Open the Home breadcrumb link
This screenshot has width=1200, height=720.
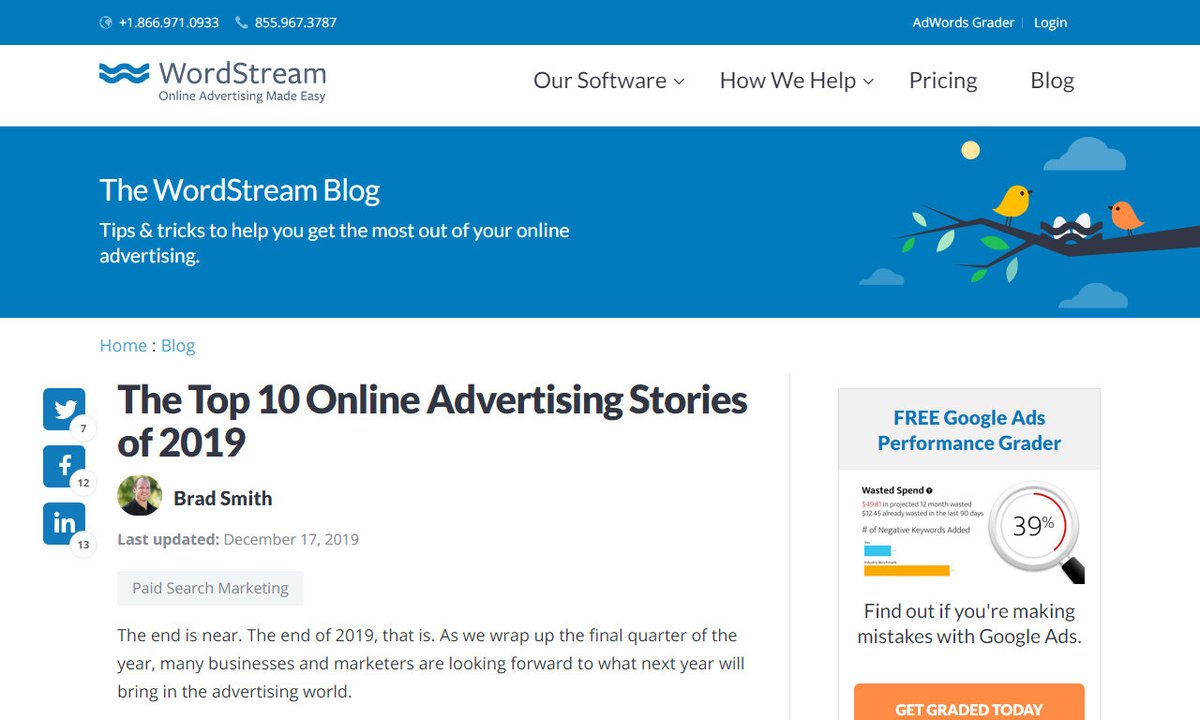point(123,345)
